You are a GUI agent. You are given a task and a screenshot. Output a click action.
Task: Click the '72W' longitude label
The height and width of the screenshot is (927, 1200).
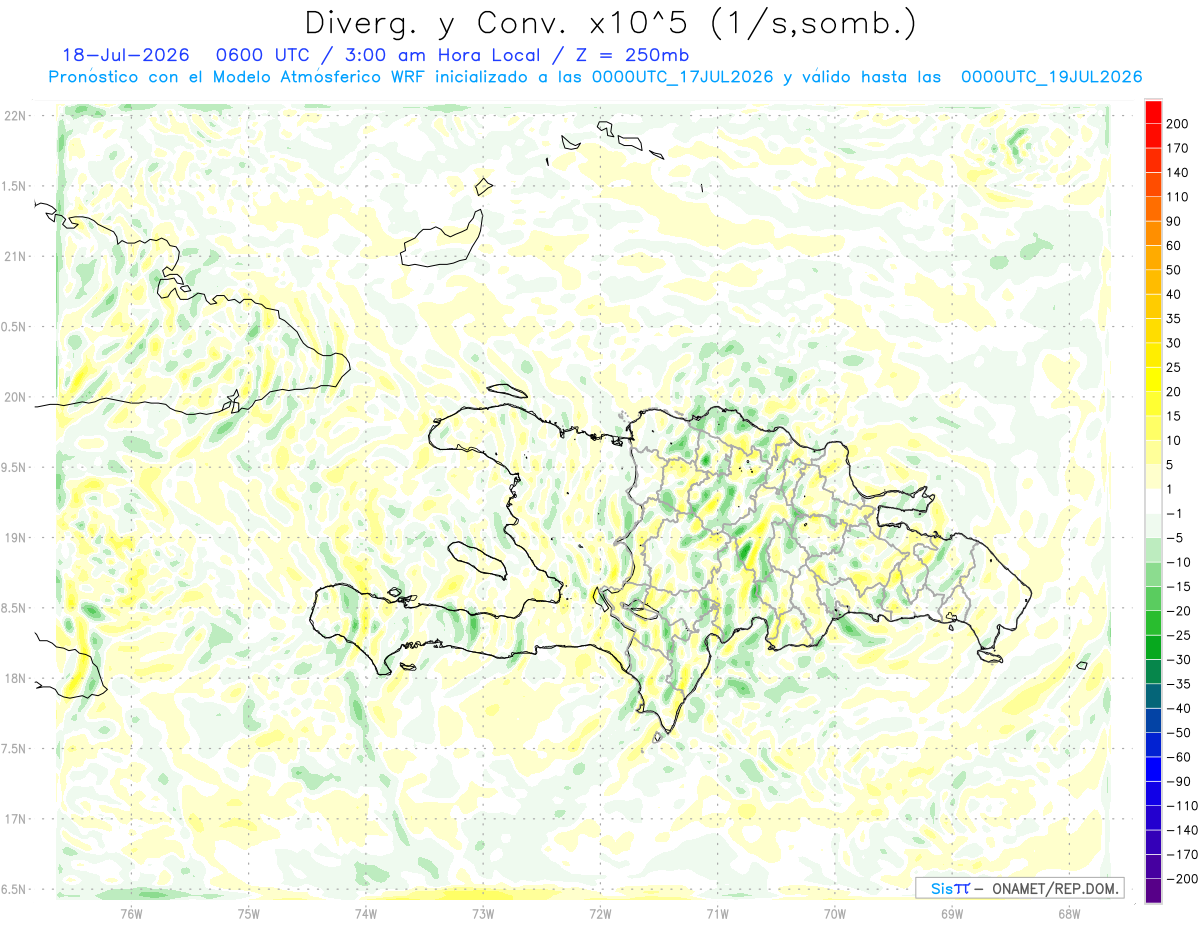point(600,914)
